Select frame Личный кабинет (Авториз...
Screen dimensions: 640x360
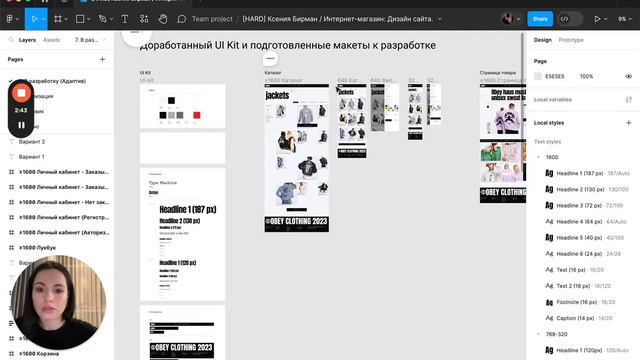64,232
